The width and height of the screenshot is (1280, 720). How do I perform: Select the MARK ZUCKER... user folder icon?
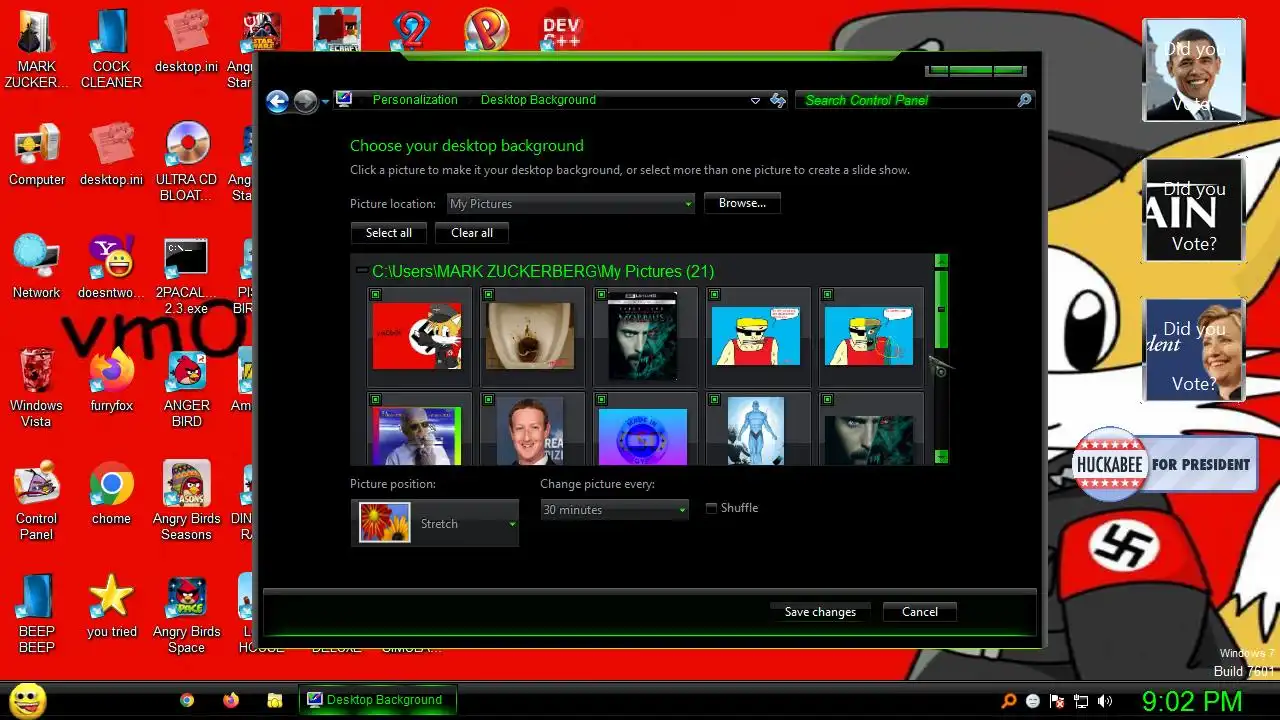[37, 50]
